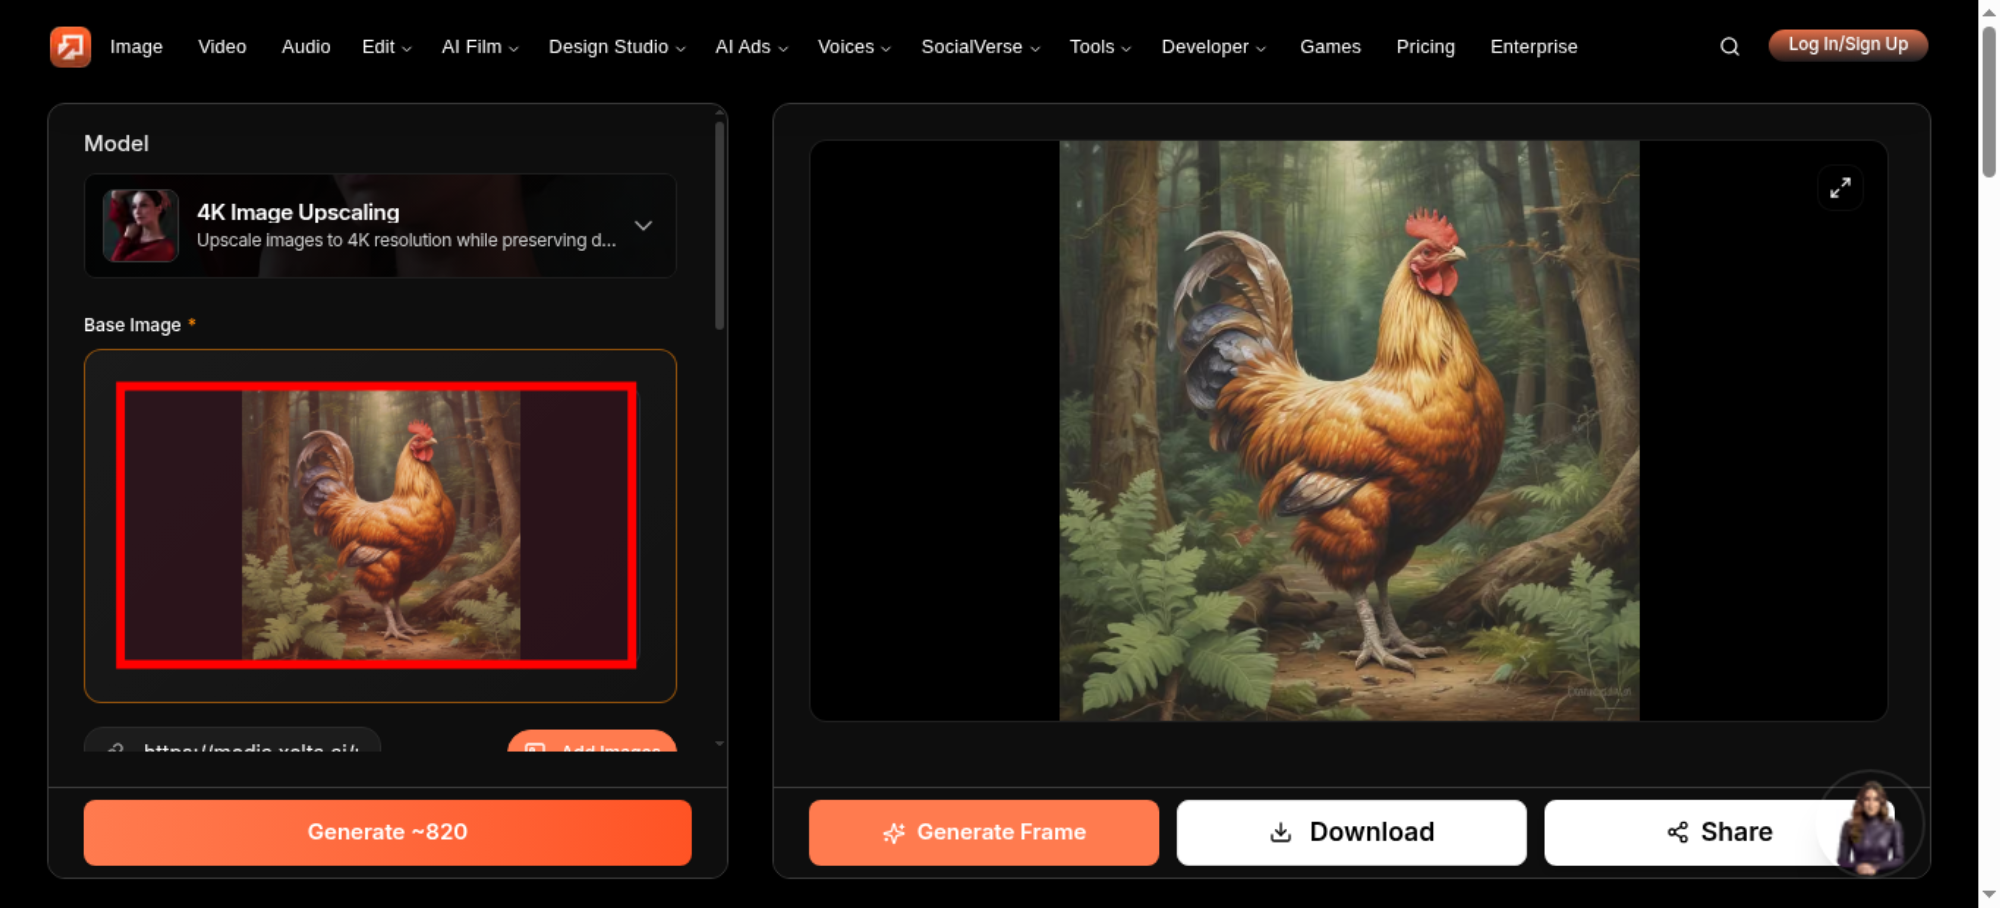Click the orange site logo icon
The width and height of the screenshot is (2000, 908).
pos(70,46)
